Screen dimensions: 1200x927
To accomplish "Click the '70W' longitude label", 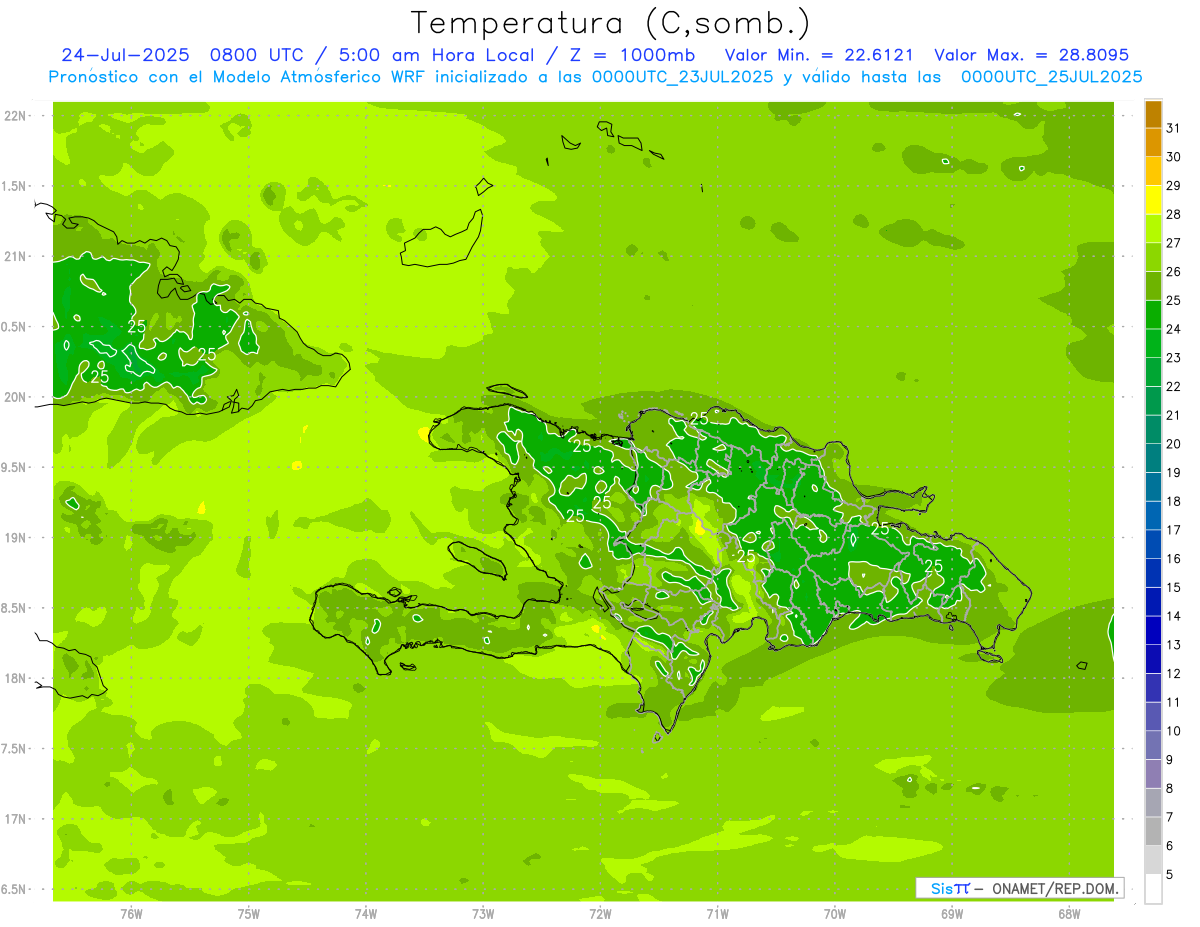I will pos(835,913).
